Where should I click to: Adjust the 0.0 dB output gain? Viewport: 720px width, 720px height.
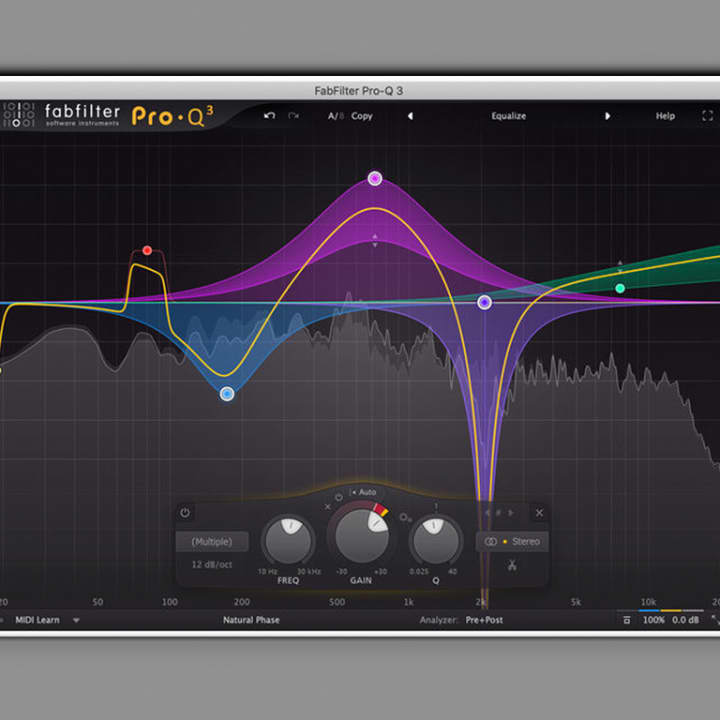click(x=686, y=620)
